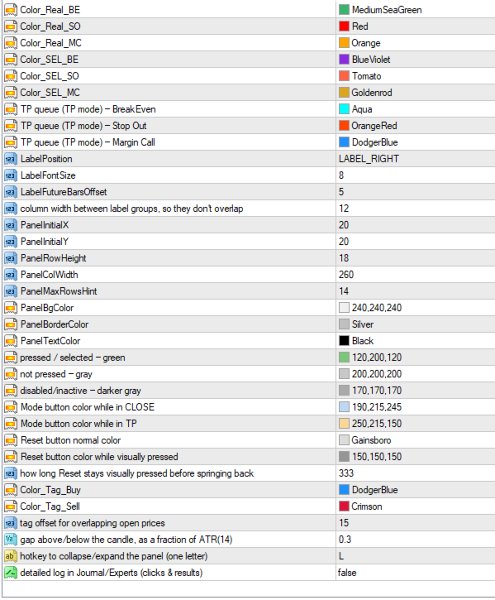Click the boolean icon beside detailed log parameter
This screenshot has height=600, width=495.
point(11,572)
